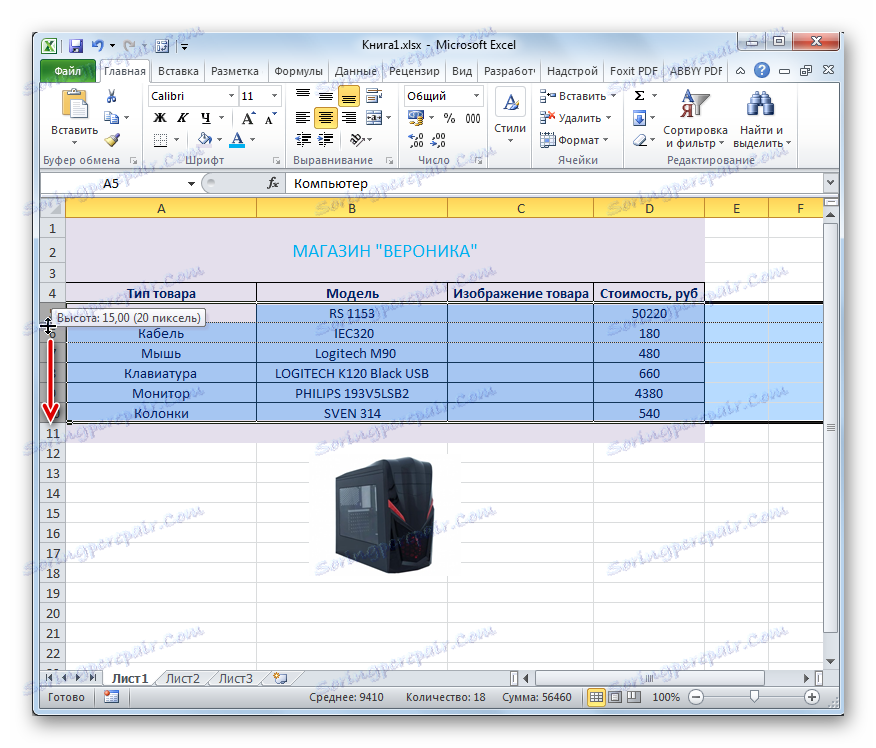Toggle middle vertical alignment
This screenshot has width=876, height=748.
coord(326,96)
